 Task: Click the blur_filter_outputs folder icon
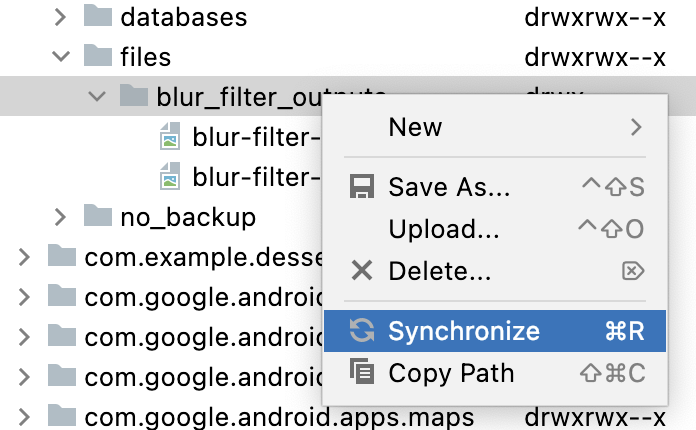click(133, 96)
